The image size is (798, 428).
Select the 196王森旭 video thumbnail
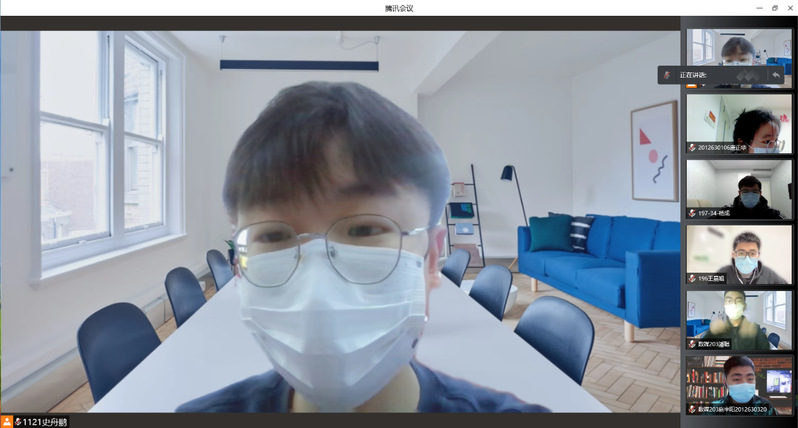coord(738,254)
